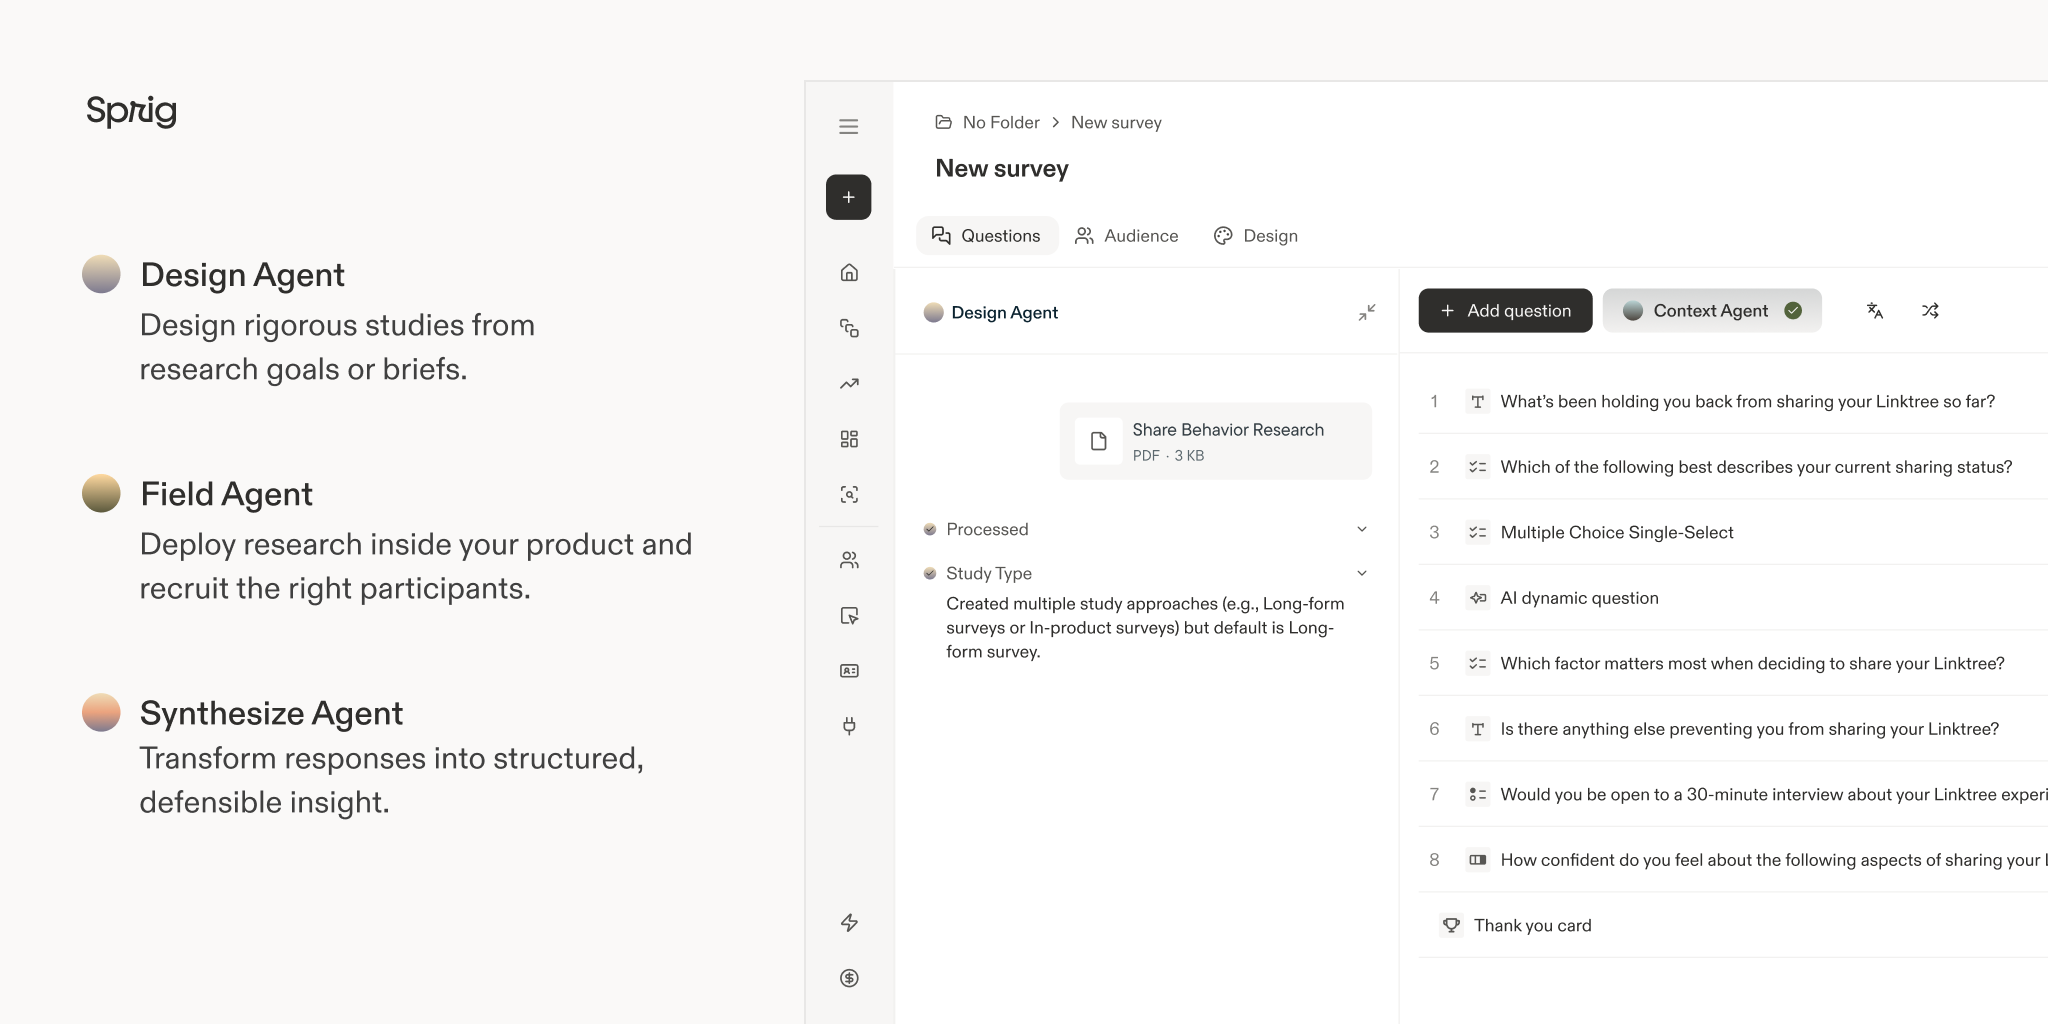Select the translation icon near Context Agent
2048x1024 pixels.
(1875, 311)
